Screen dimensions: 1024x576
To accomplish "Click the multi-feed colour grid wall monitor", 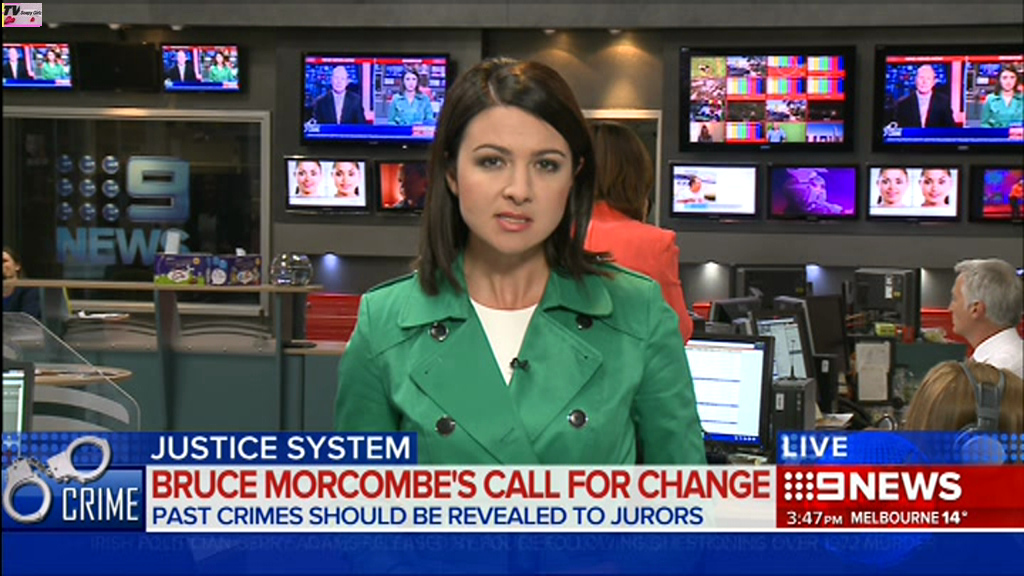I will pyautogui.click(x=767, y=98).
